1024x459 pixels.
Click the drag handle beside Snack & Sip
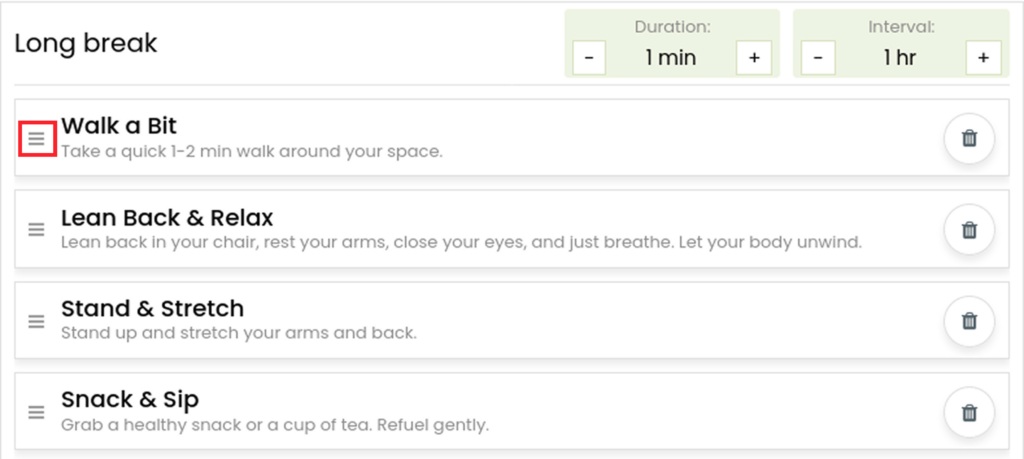tap(37, 412)
